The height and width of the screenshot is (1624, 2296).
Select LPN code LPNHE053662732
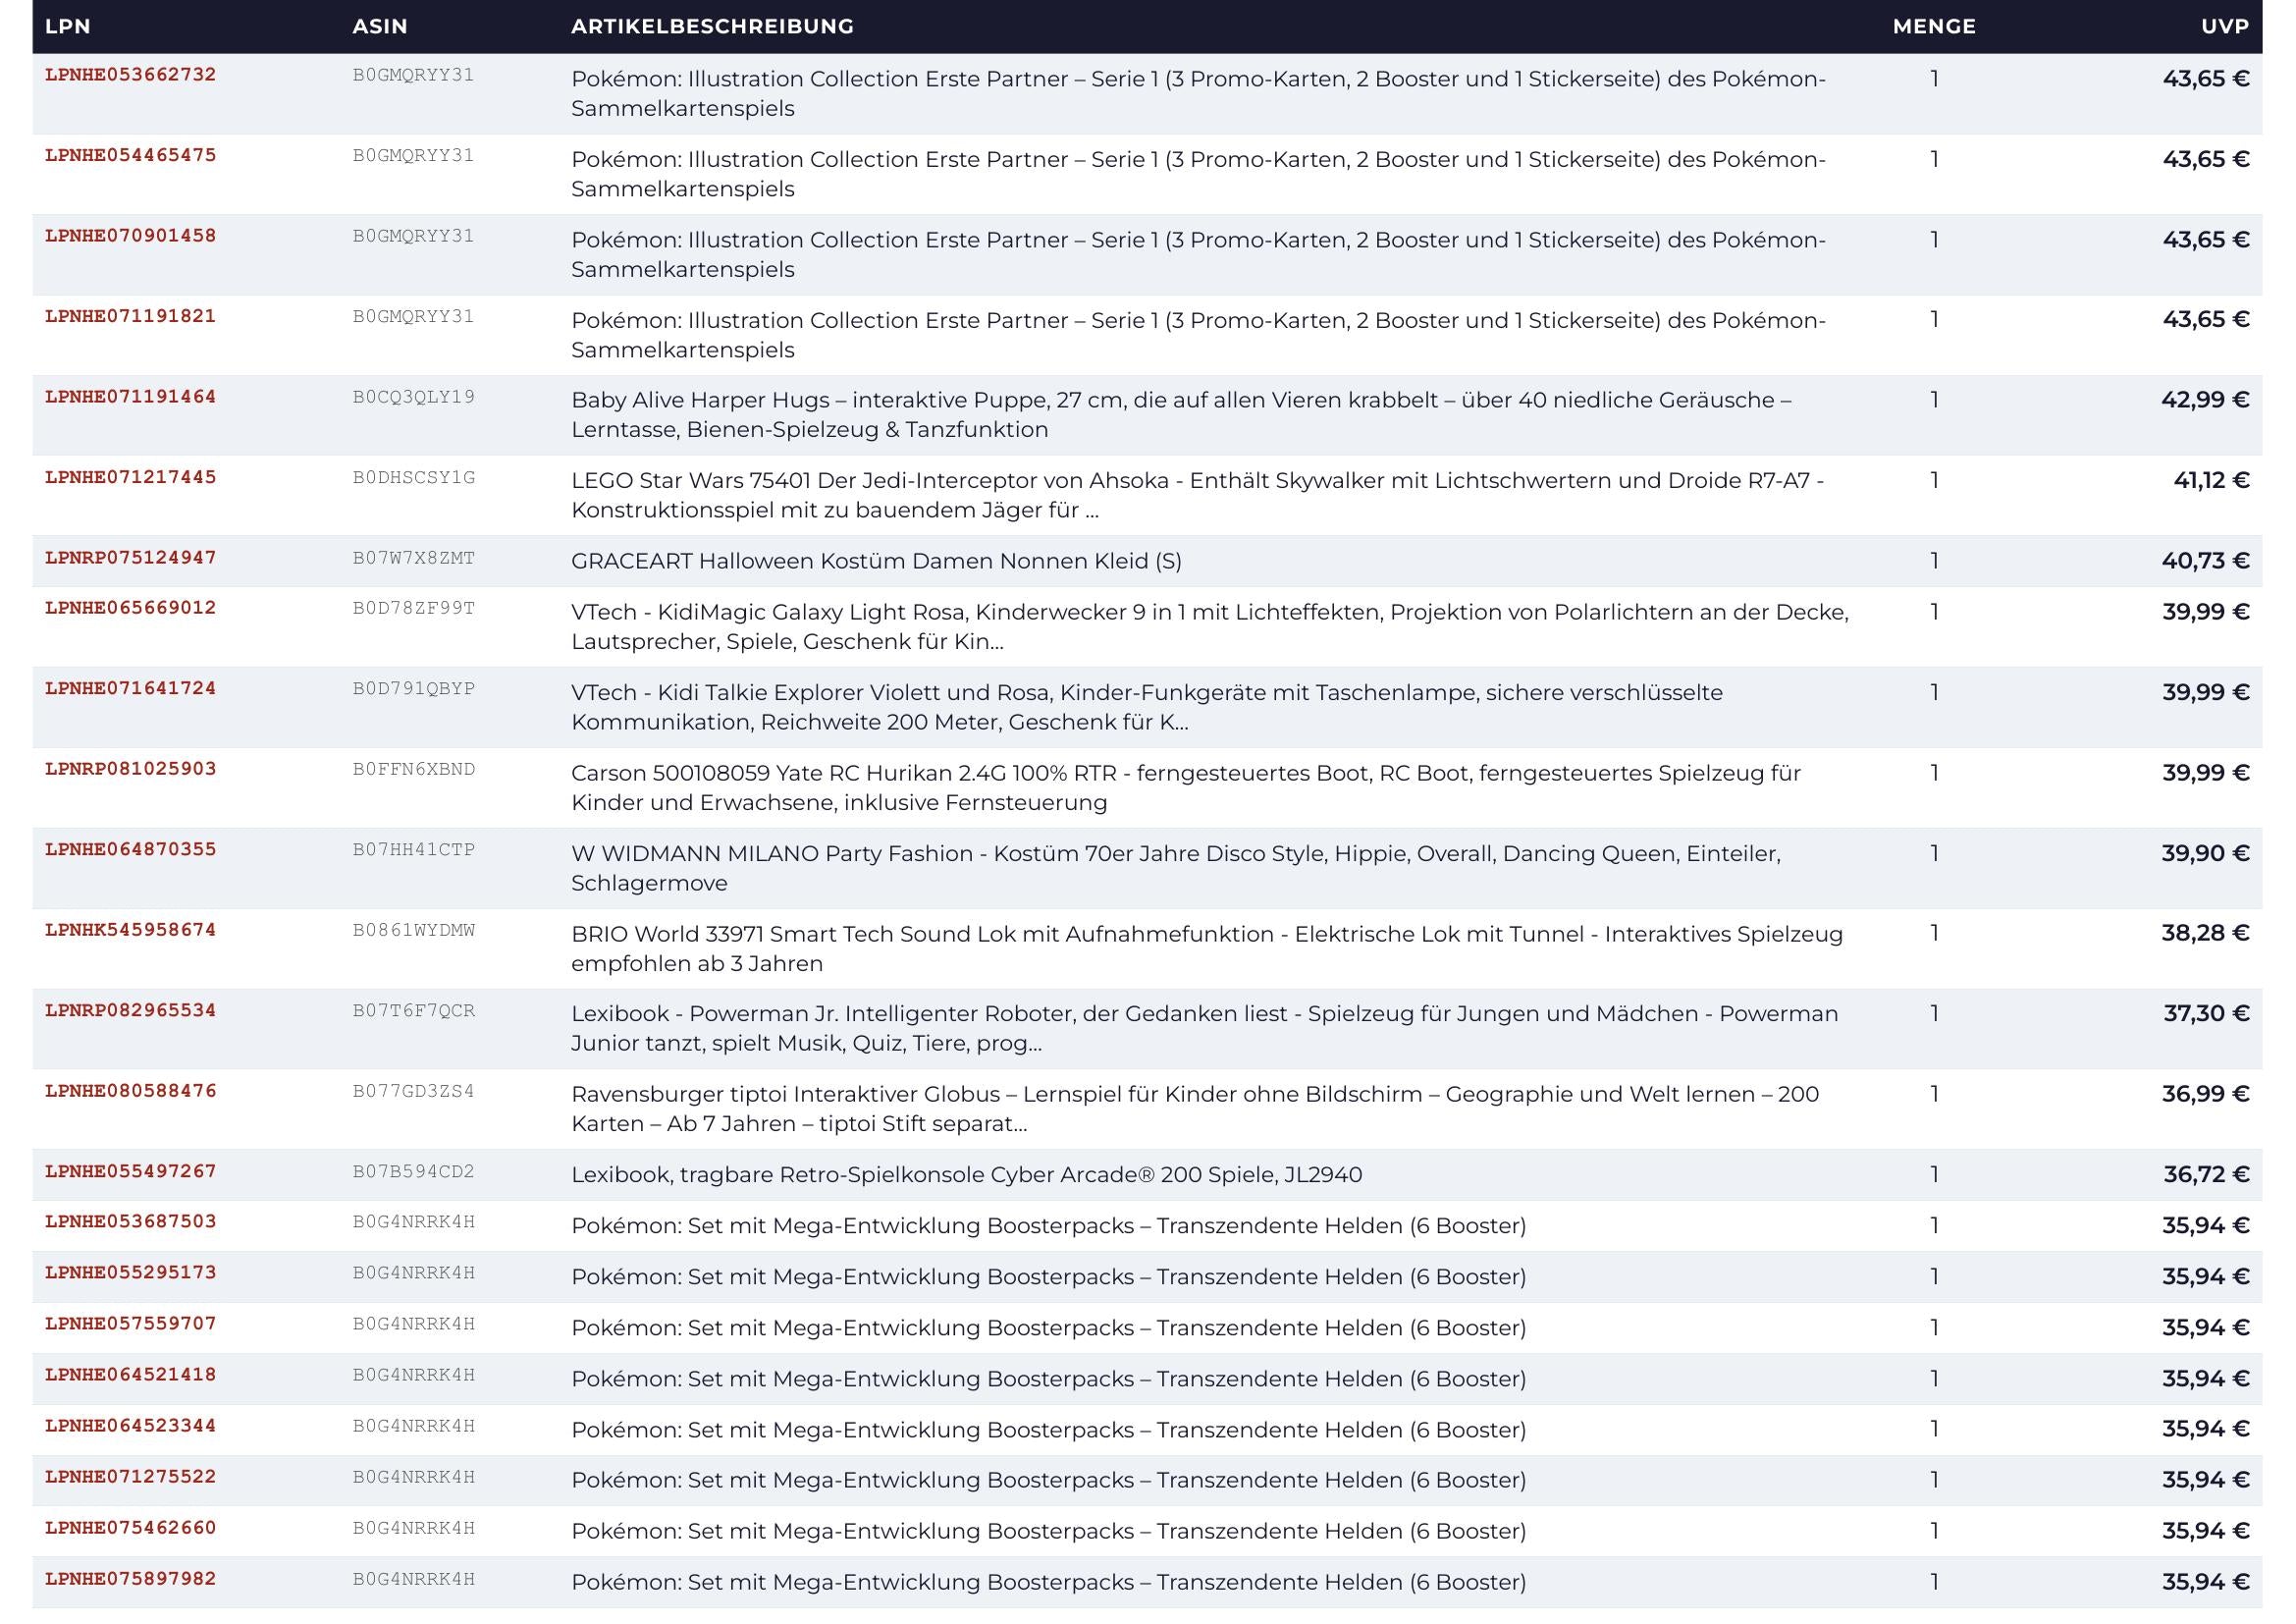click(130, 75)
